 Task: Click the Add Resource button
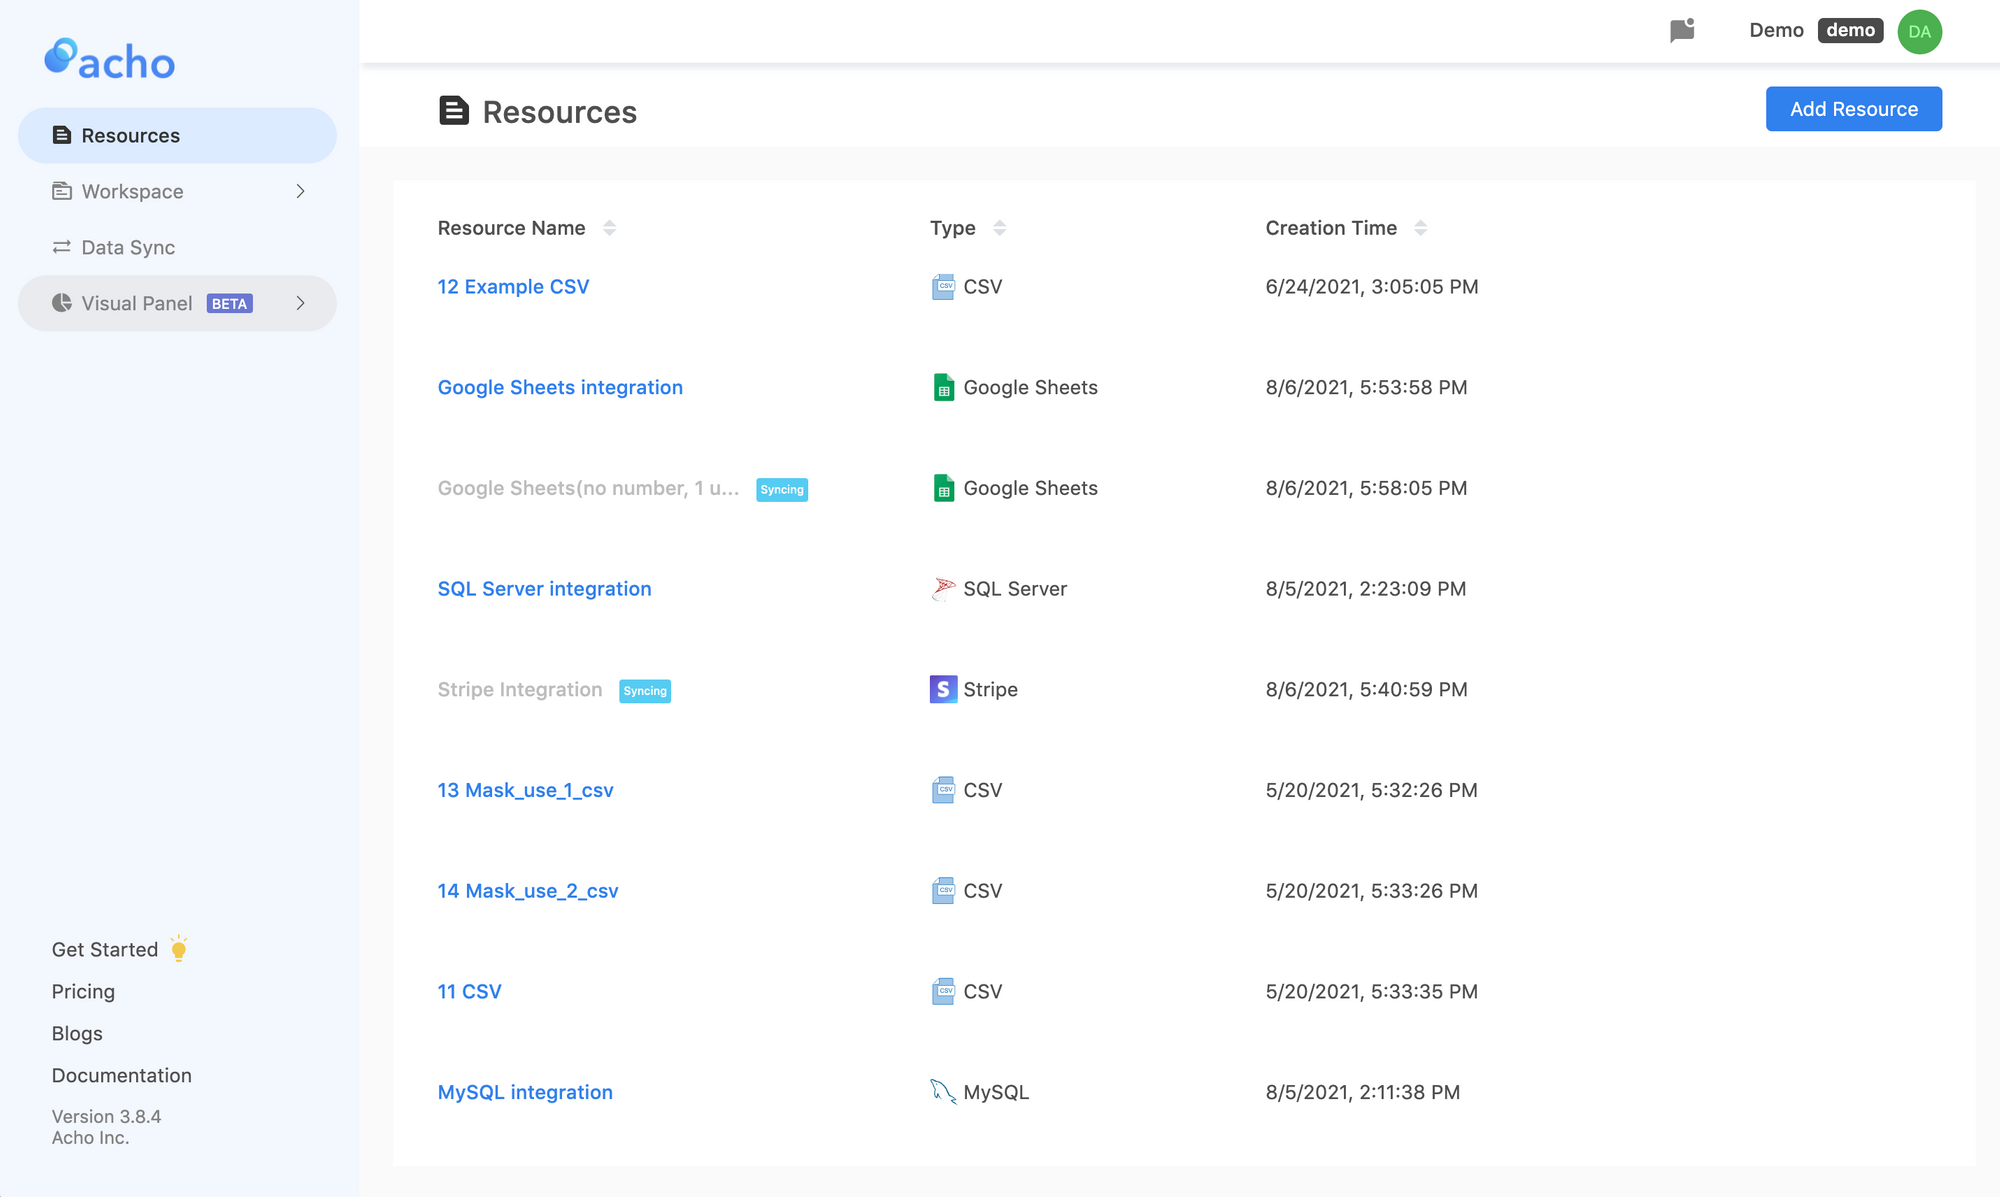click(1854, 109)
